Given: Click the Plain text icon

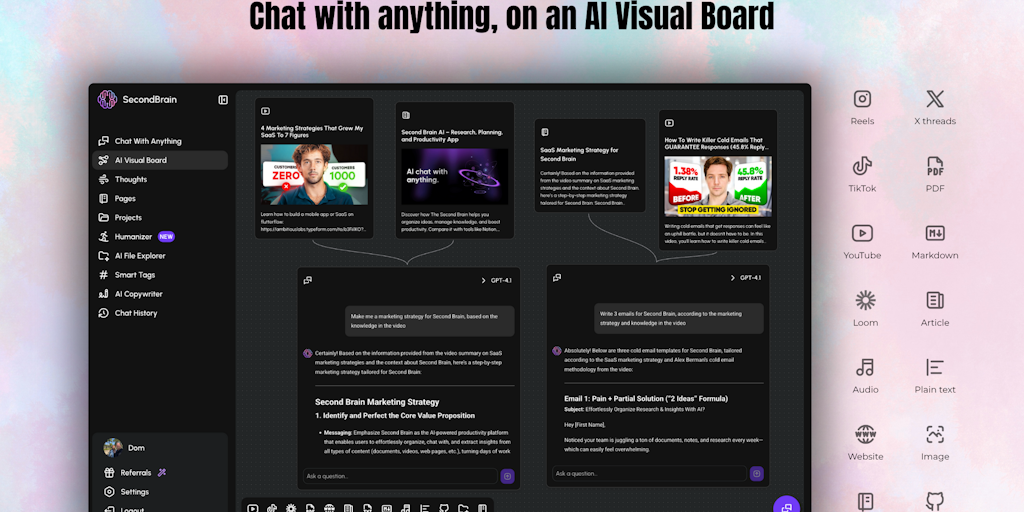Looking at the screenshot, I should [x=935, y=367].
